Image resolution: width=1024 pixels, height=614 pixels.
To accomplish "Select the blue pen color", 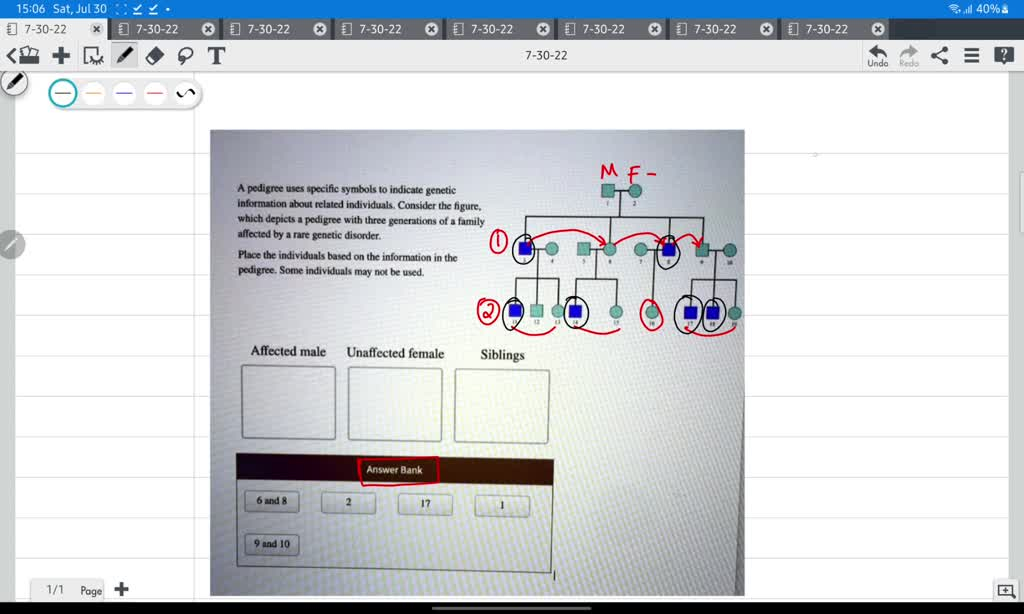I will tap(124, 93).
